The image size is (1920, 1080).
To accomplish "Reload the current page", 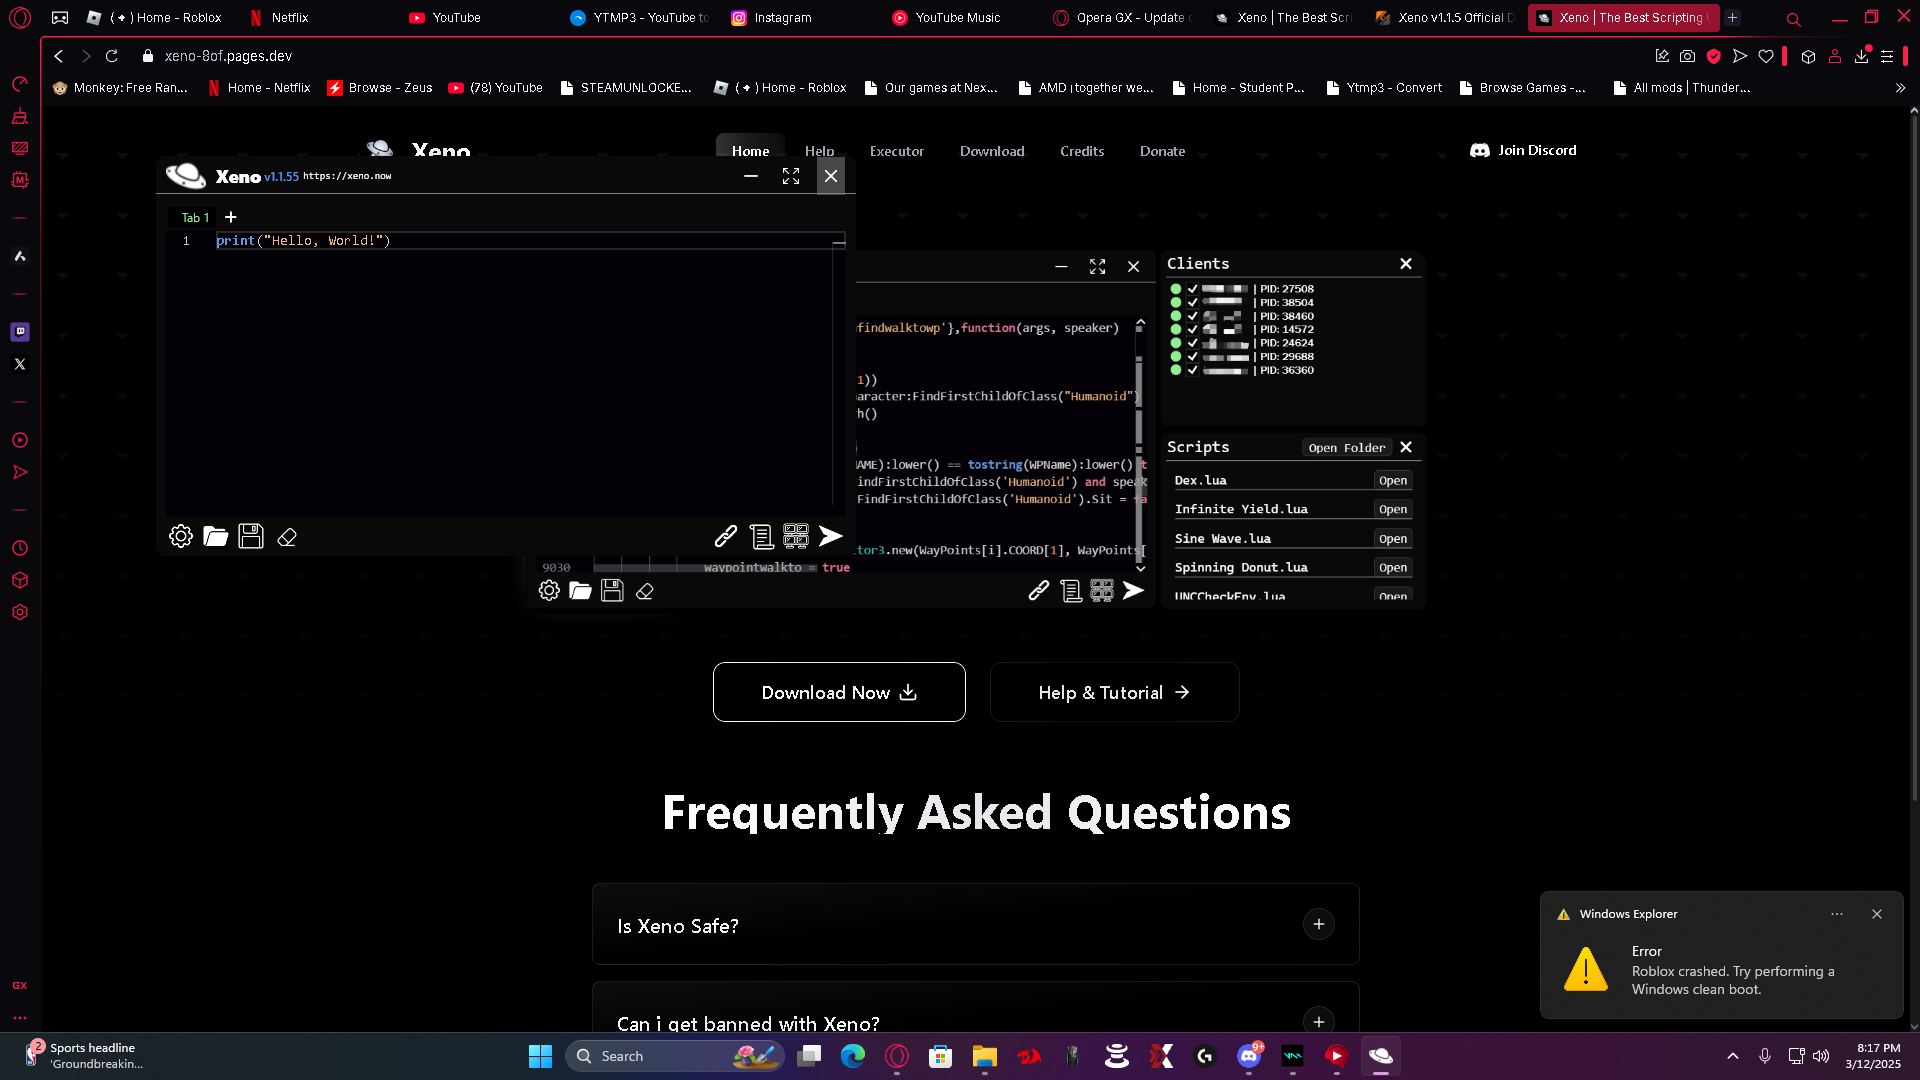I will [112, 56].
